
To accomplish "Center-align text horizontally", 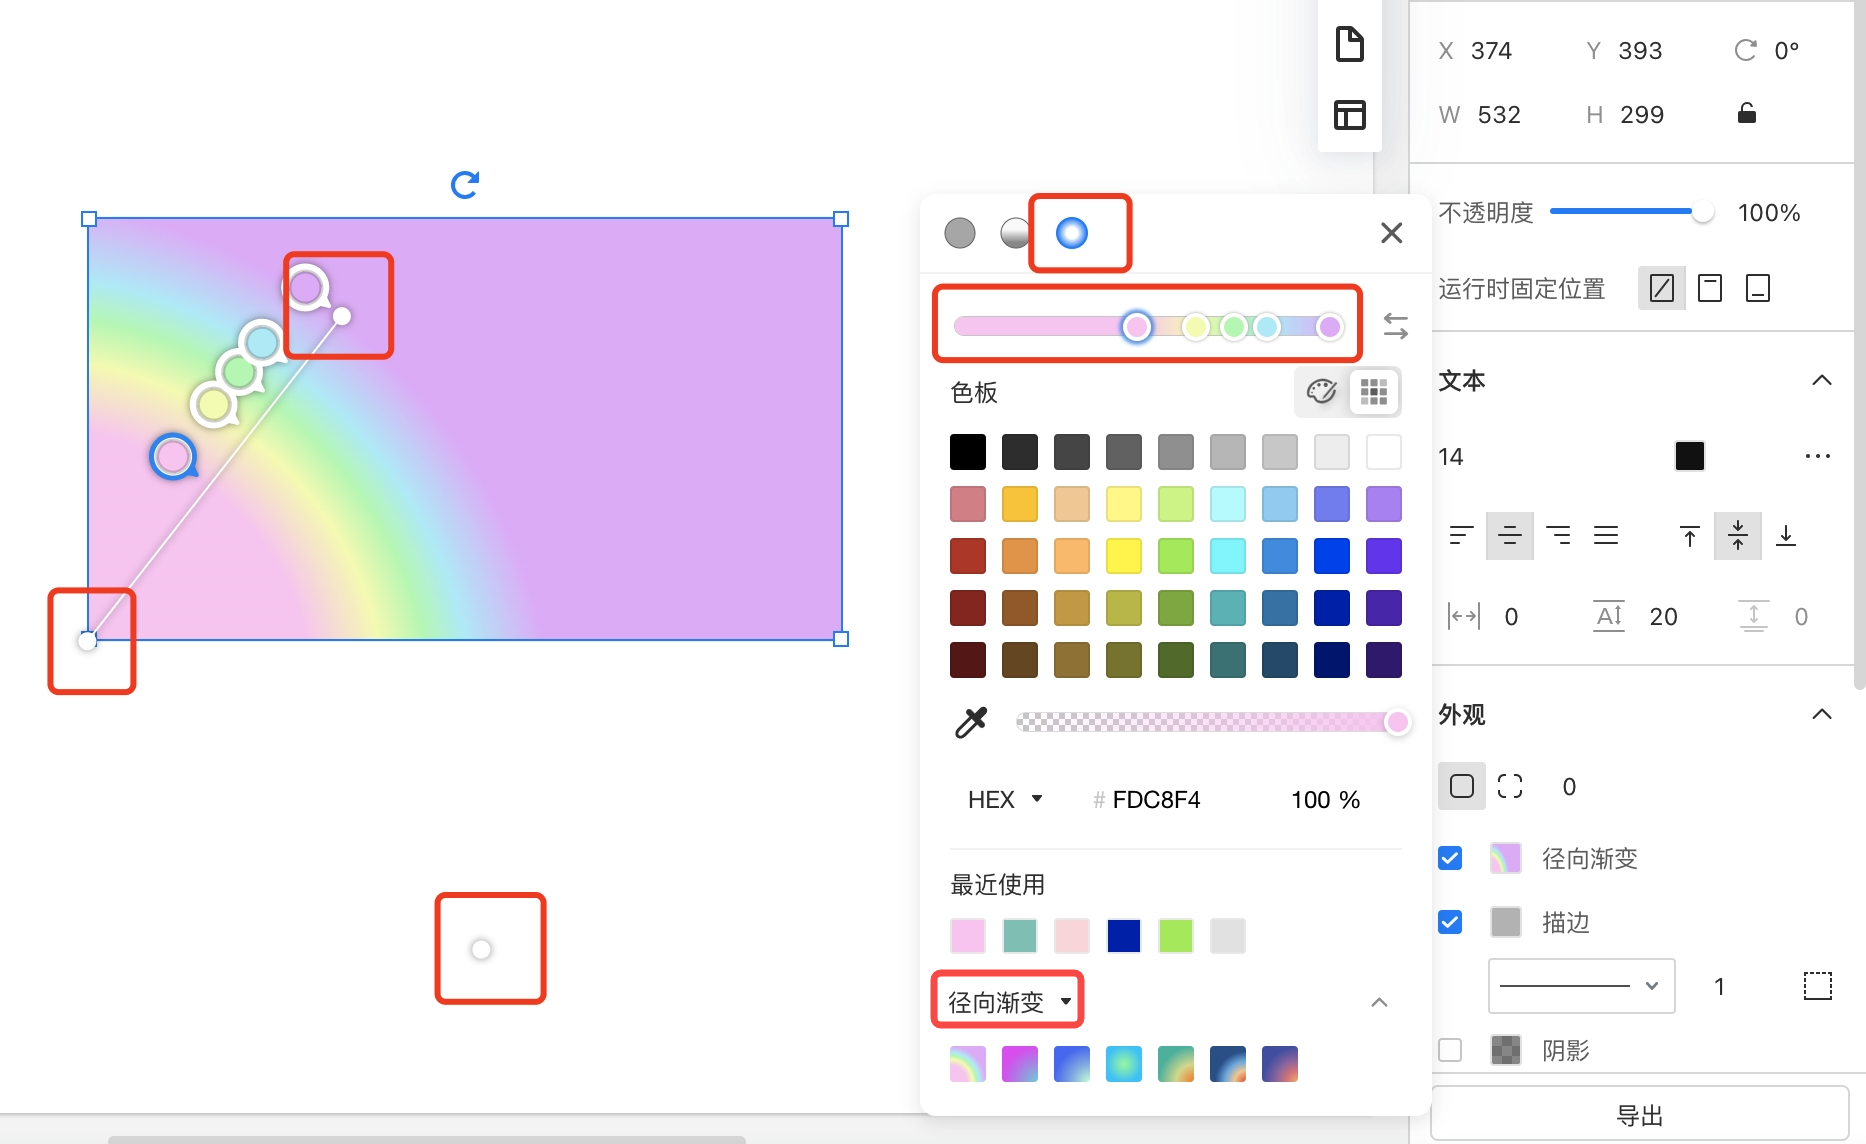I will [1509, 536].
